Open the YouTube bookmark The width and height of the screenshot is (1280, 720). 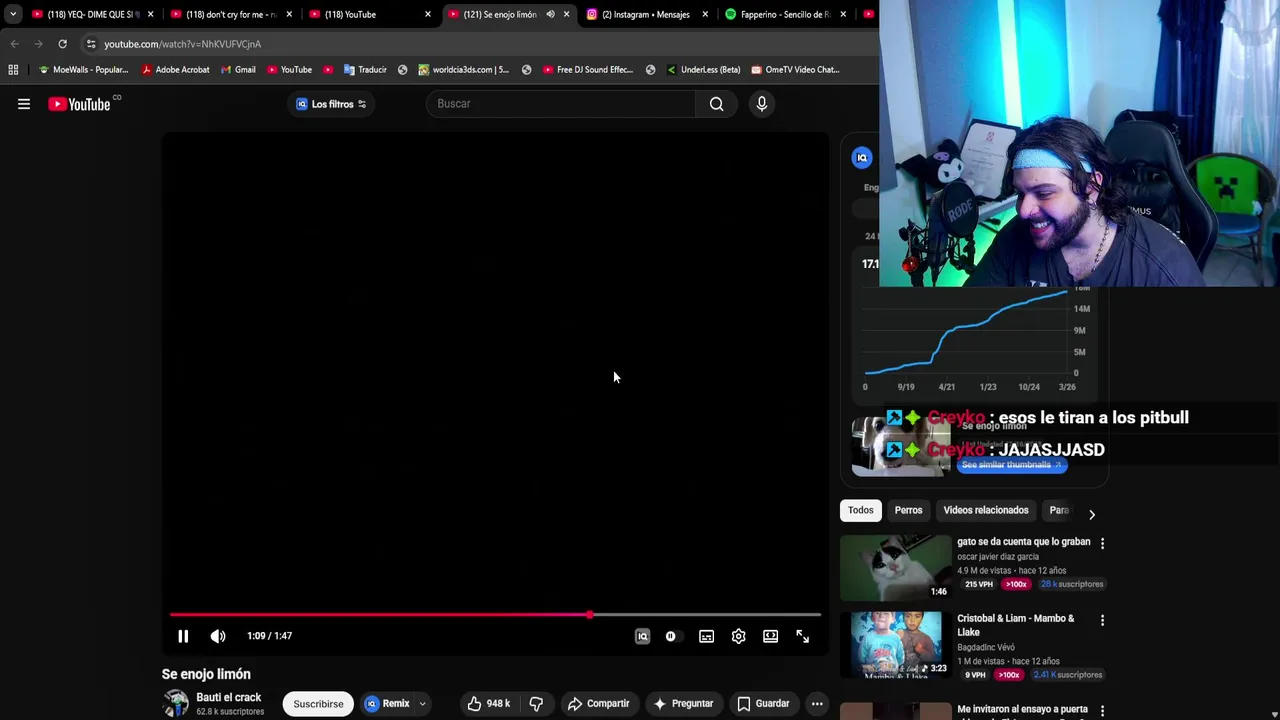[289, 70]
